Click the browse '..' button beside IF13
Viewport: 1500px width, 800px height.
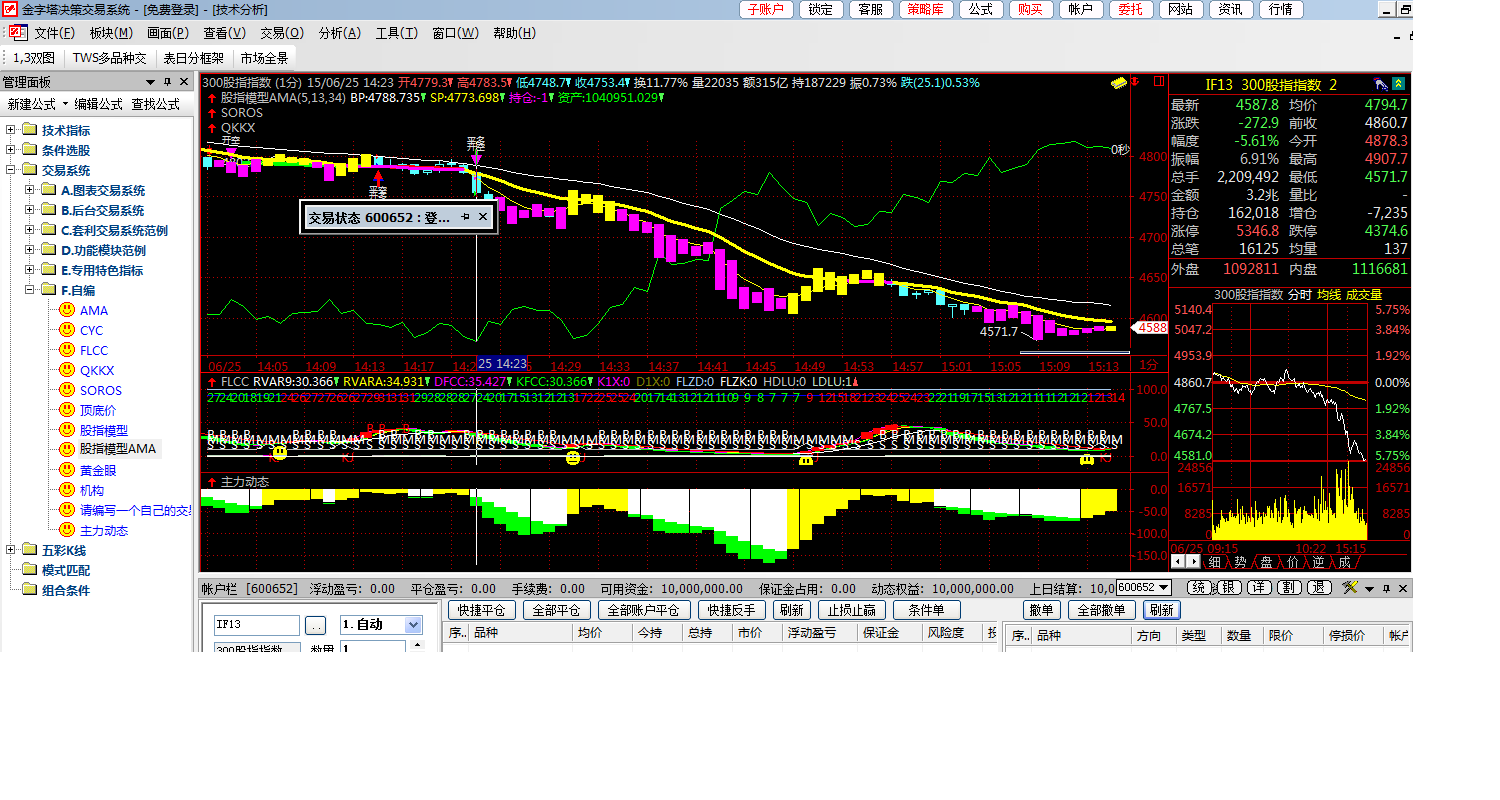coord(316,625)
